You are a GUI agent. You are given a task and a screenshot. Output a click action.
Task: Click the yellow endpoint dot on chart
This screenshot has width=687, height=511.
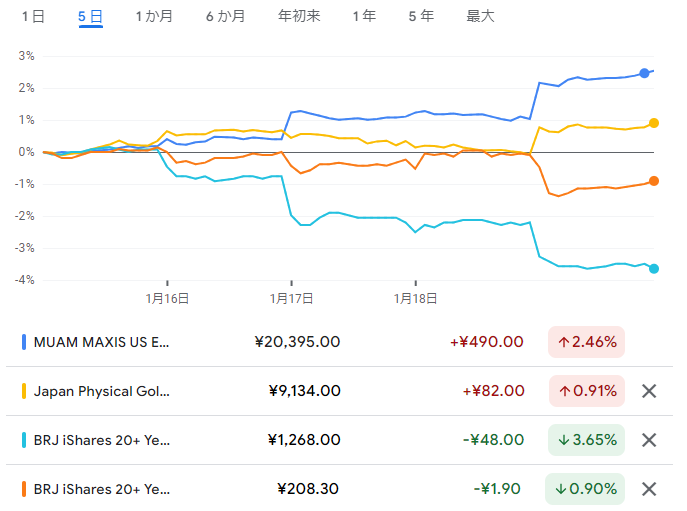654,123
